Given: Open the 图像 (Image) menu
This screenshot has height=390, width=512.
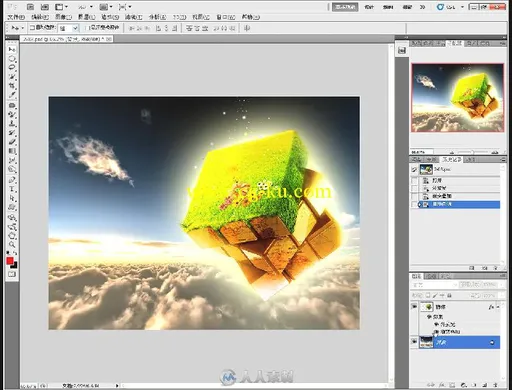Looking at the screenshot, I should click(63, 17).
